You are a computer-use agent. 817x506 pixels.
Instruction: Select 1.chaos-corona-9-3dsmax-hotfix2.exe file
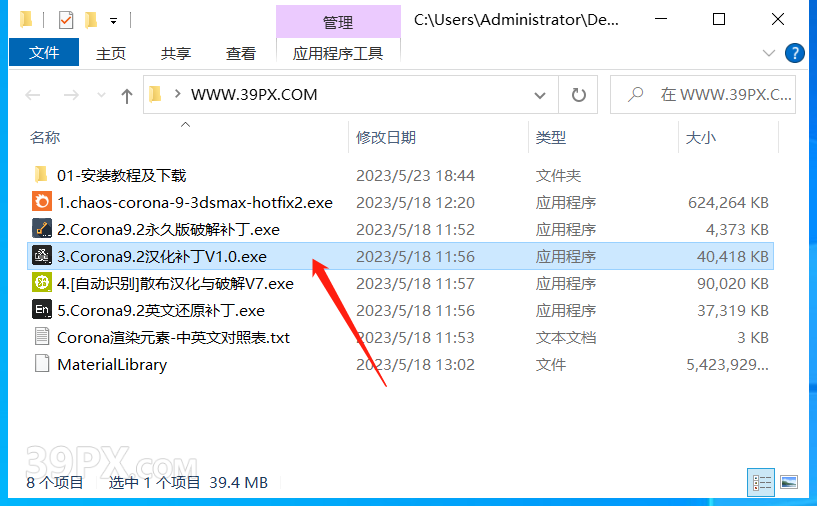pos(195,203)
